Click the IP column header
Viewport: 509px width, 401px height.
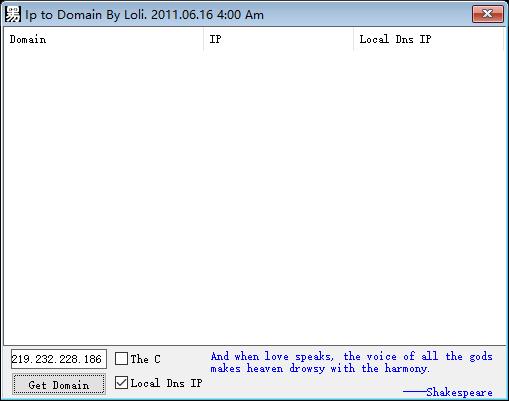coord(278,39)
